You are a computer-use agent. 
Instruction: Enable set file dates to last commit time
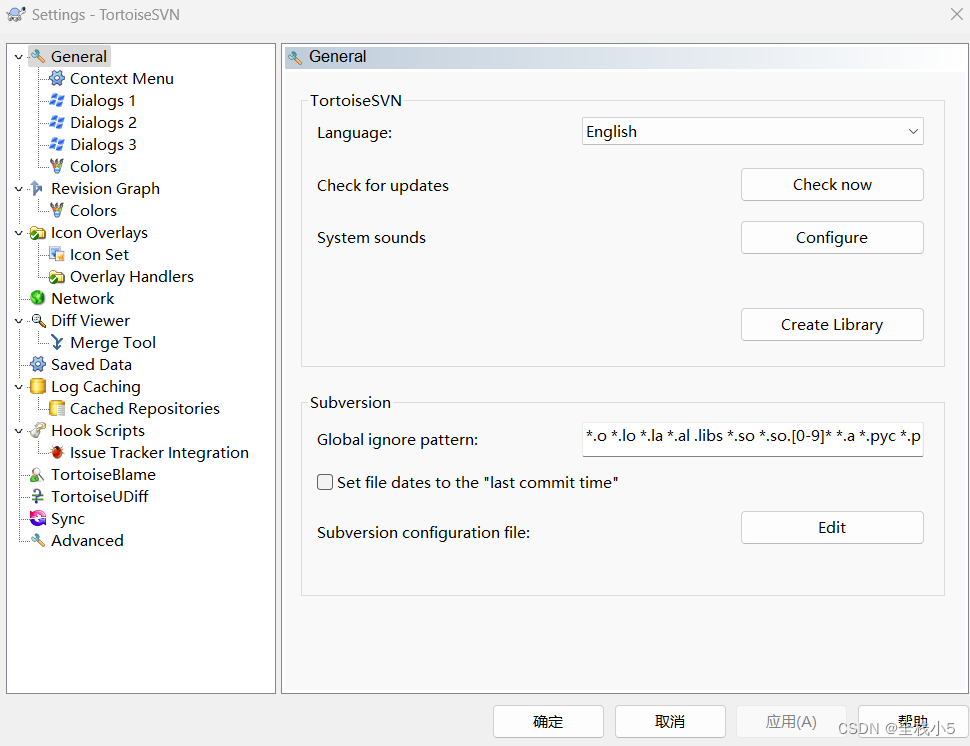click(325, 482)
